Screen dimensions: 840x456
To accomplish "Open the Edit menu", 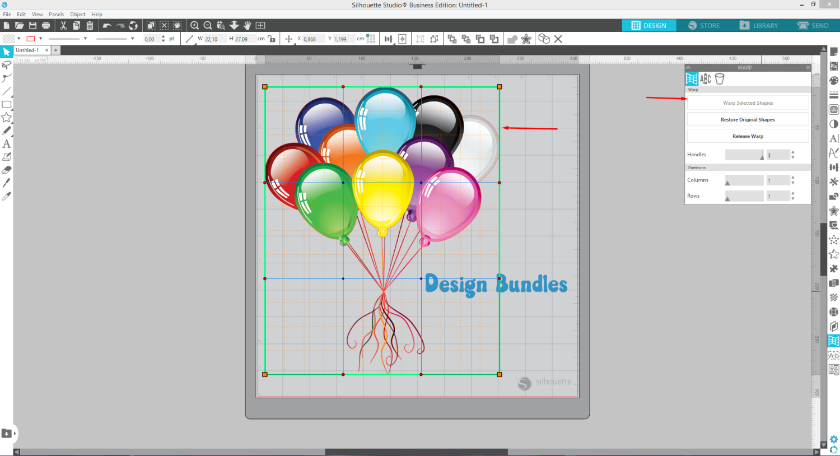I will coord(21,14).
